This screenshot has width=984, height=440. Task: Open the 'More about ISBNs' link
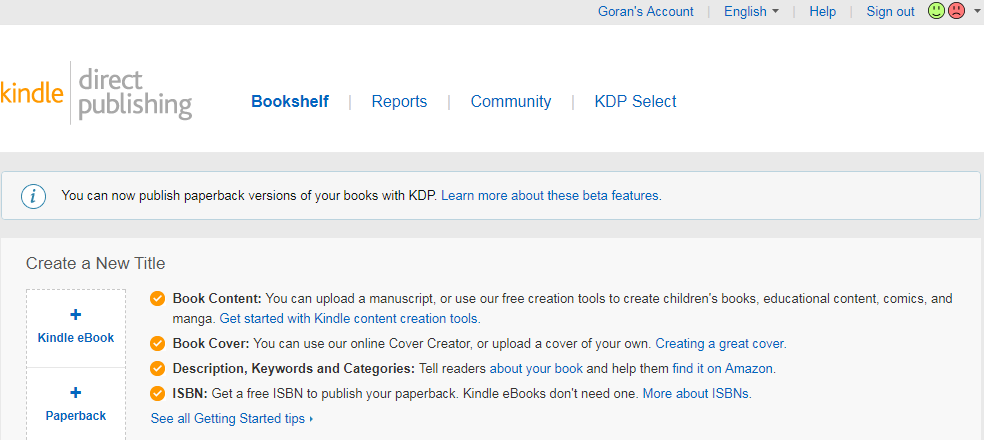(x=697, y=394)
